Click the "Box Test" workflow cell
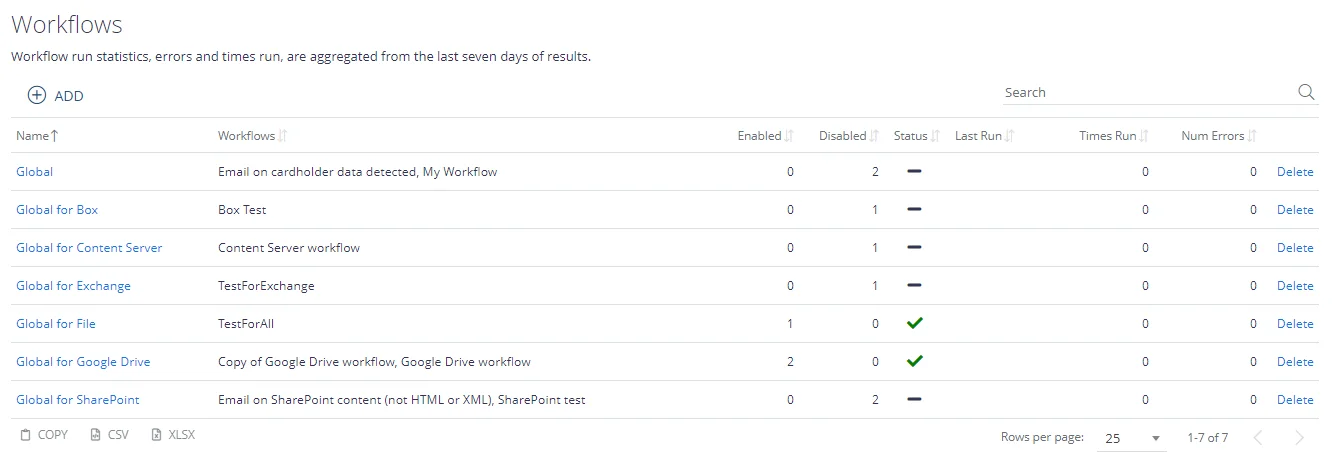1332x471 pixels. [242, 210]
